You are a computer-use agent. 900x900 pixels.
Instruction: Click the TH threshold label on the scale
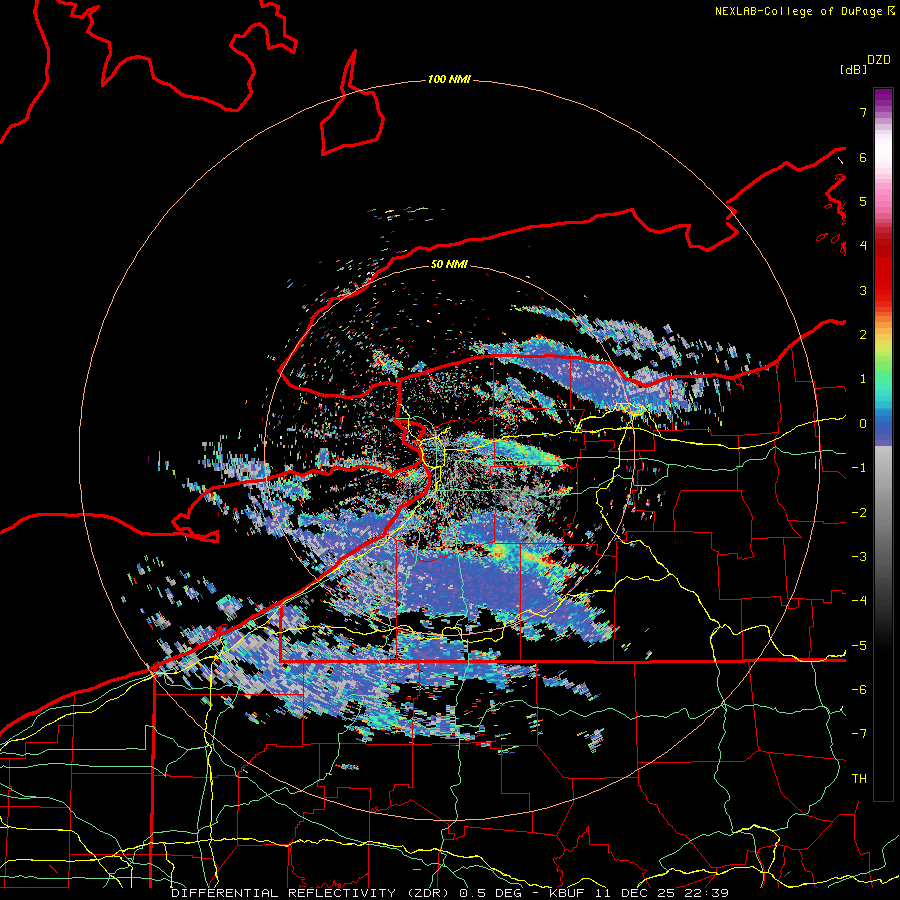(859, 779)
